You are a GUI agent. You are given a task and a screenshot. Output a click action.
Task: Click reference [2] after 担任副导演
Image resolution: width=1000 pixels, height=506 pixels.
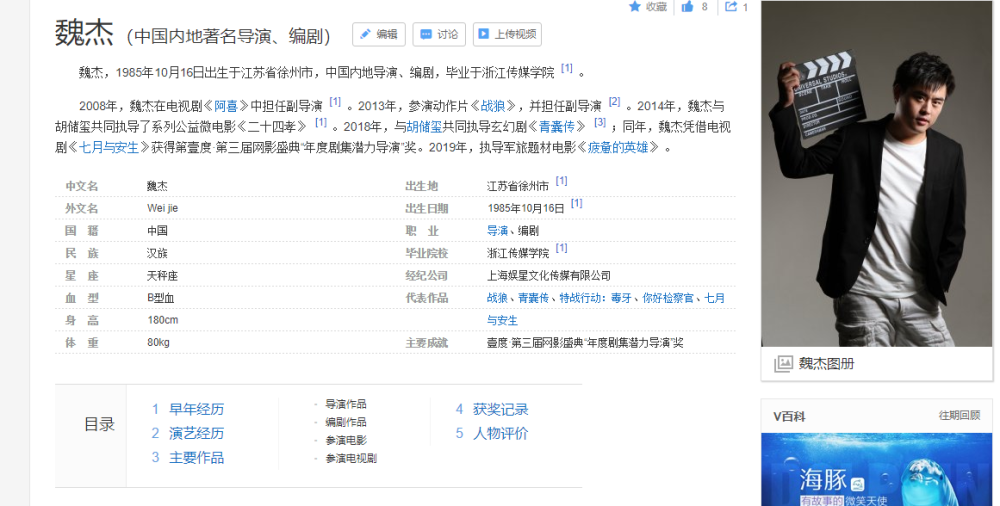click(x=614, y=101)
